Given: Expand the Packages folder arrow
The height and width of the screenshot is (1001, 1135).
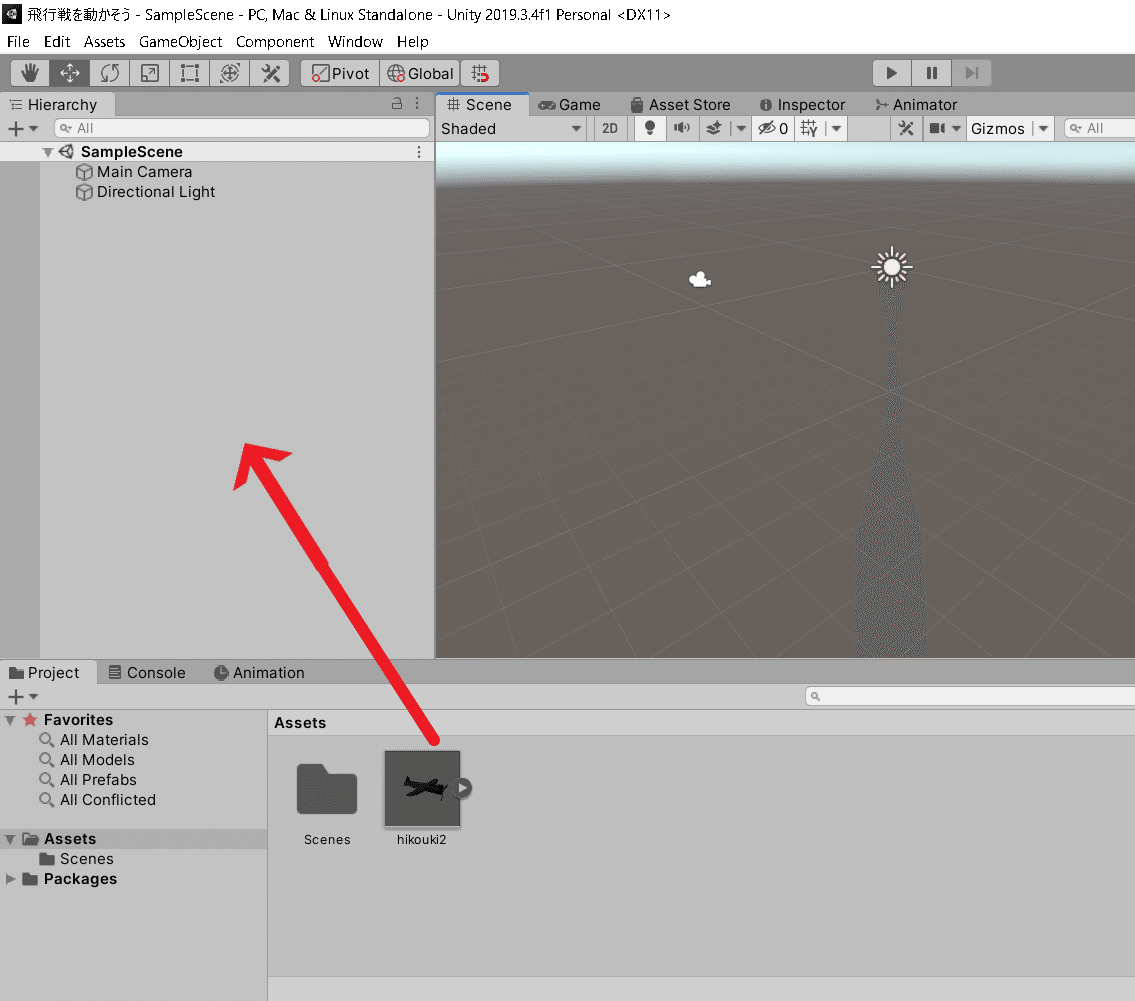Looking at the screenshot, I should [10, 879].
